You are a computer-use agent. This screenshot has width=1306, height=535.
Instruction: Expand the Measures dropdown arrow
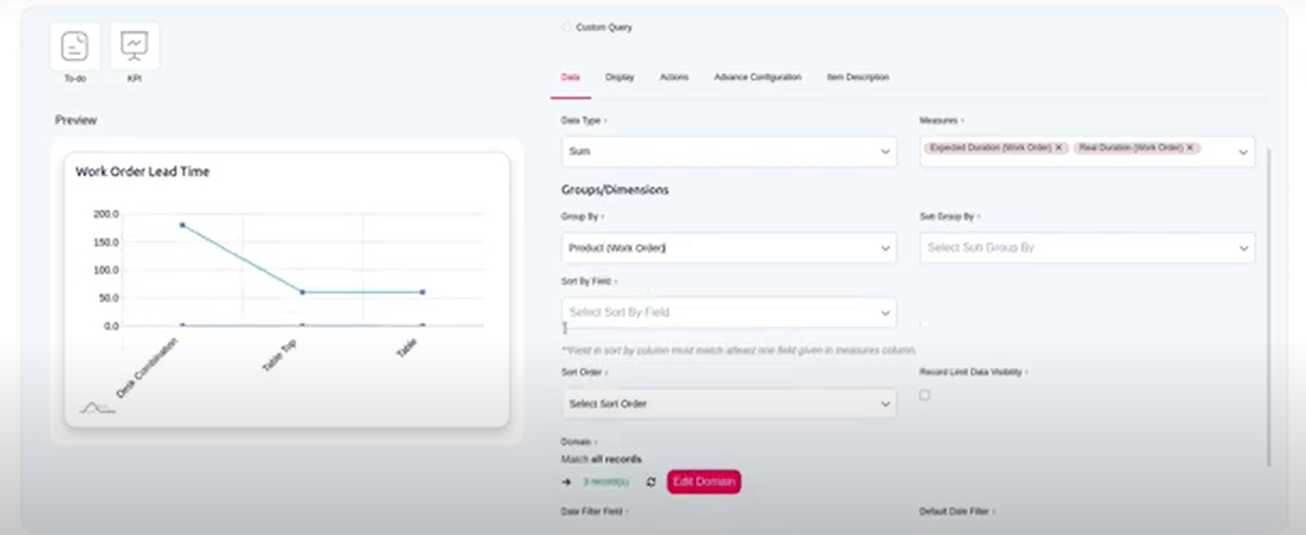point(1243,152)
